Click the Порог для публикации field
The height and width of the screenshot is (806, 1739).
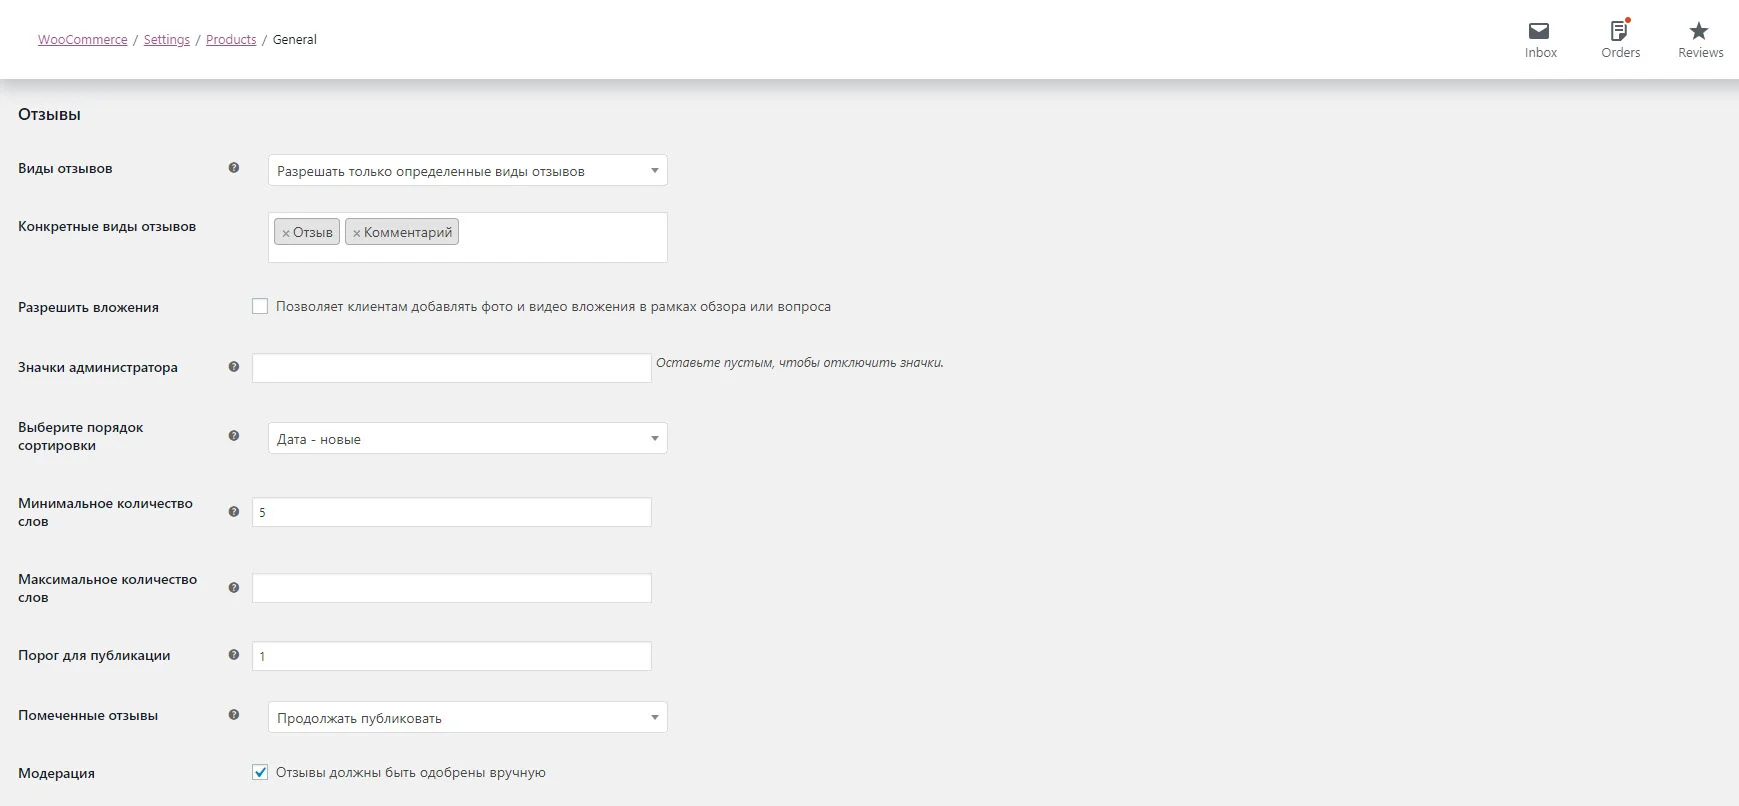(x=452, y=656)
